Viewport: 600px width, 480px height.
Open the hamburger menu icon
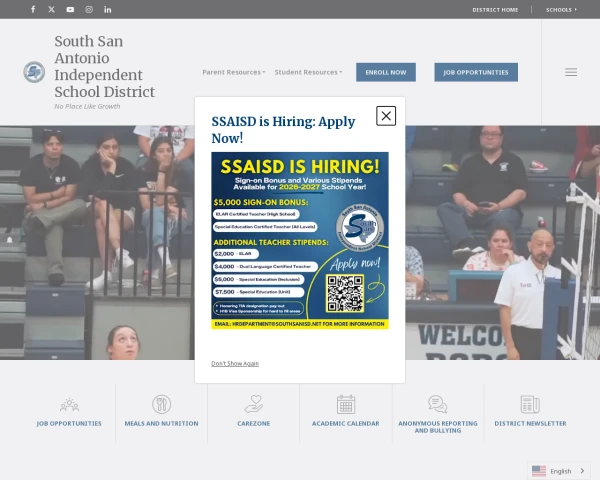[571, 72]
